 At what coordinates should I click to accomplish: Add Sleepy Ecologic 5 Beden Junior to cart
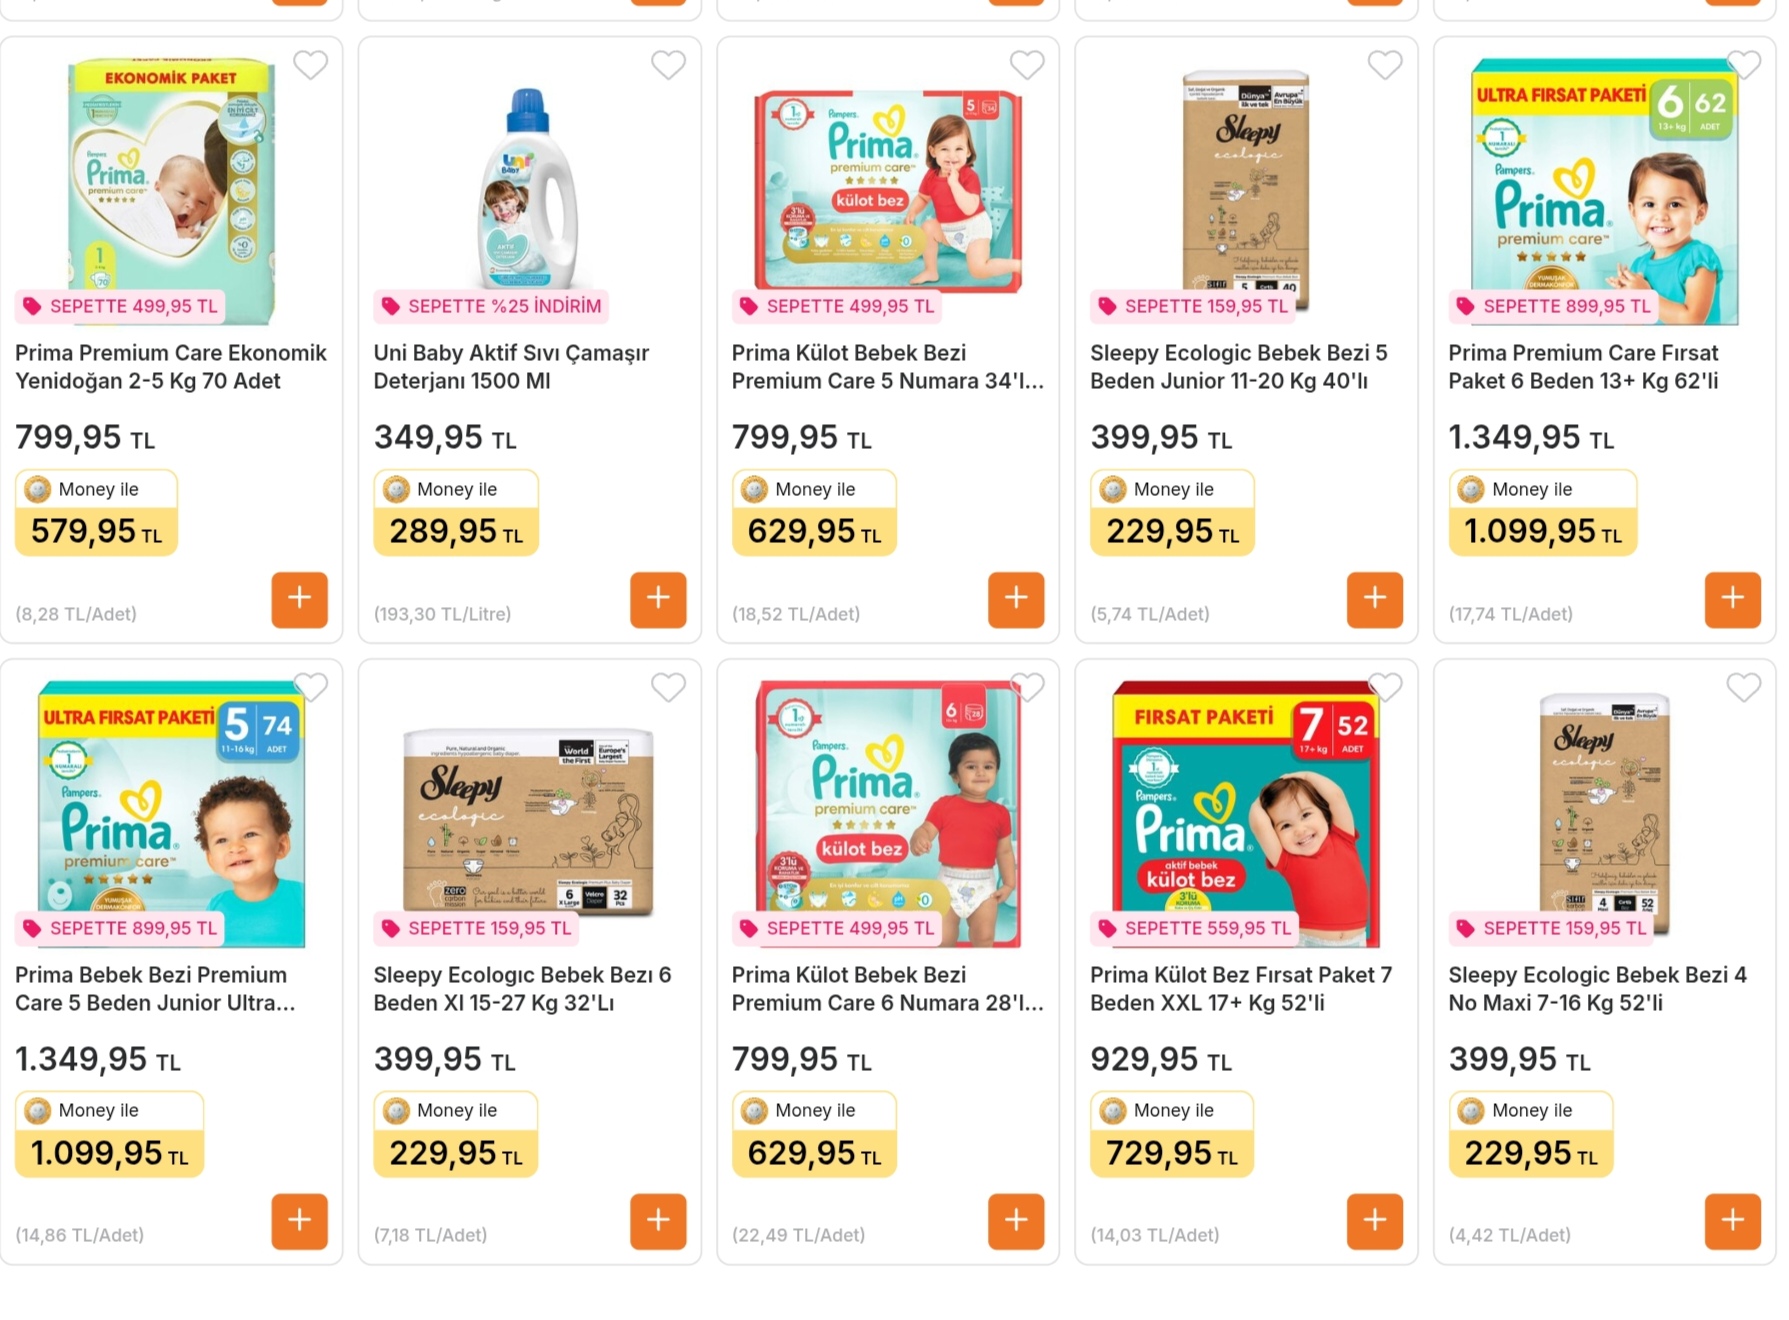click(1374, 599)
